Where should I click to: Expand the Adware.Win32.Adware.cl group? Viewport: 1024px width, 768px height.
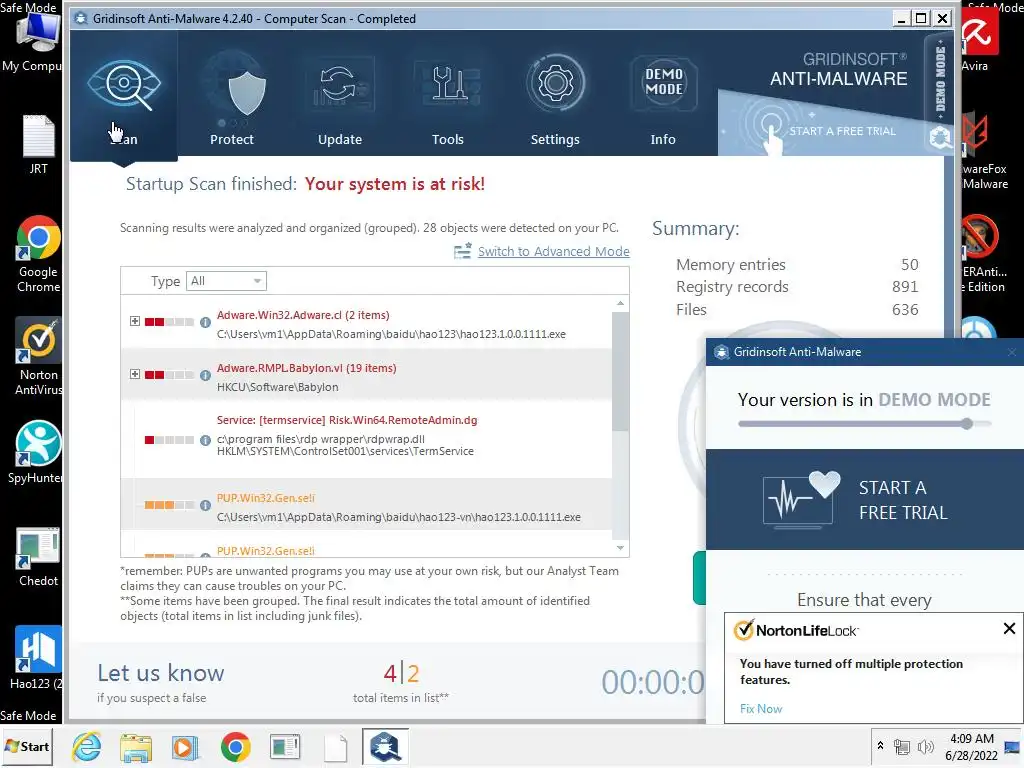click(135, 321)
